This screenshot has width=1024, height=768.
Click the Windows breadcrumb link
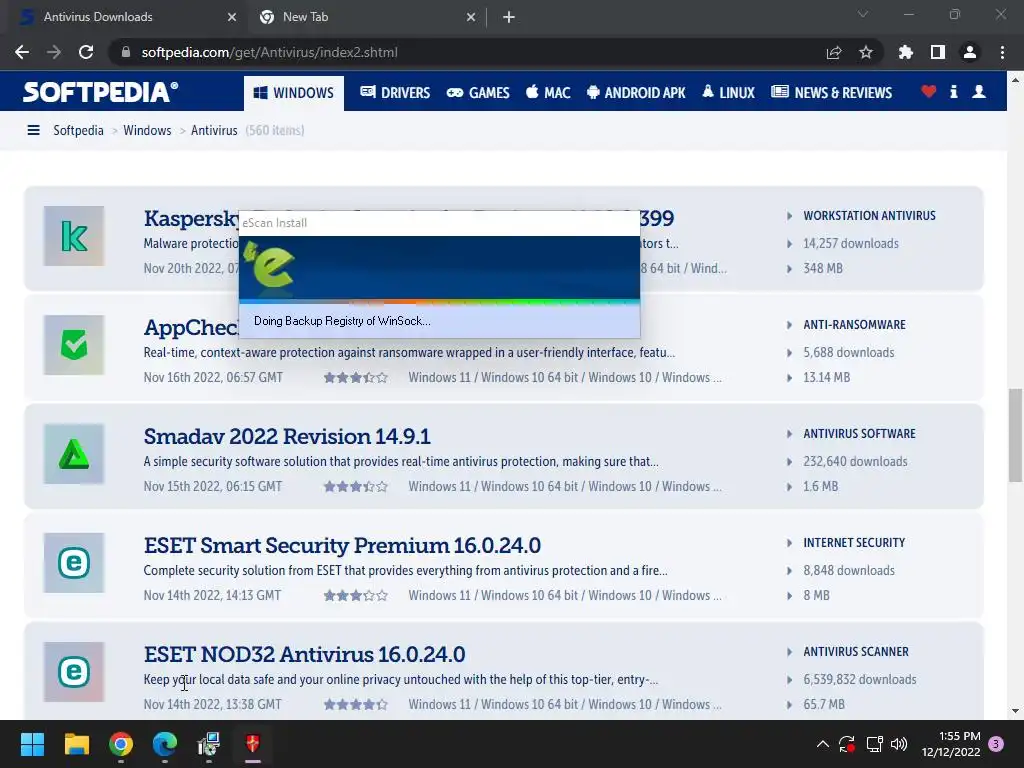coord(147,130)
